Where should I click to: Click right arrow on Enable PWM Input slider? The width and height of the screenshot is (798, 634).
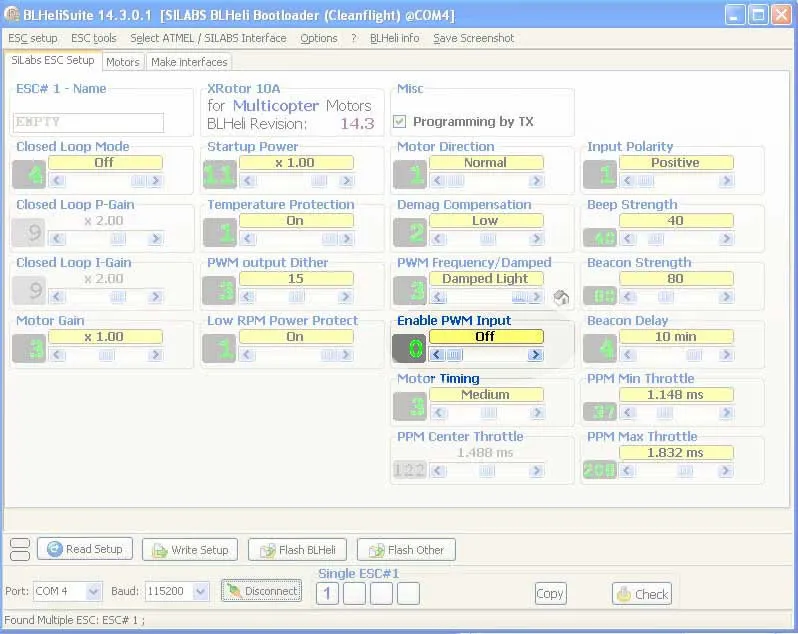[x=536, y=355]
